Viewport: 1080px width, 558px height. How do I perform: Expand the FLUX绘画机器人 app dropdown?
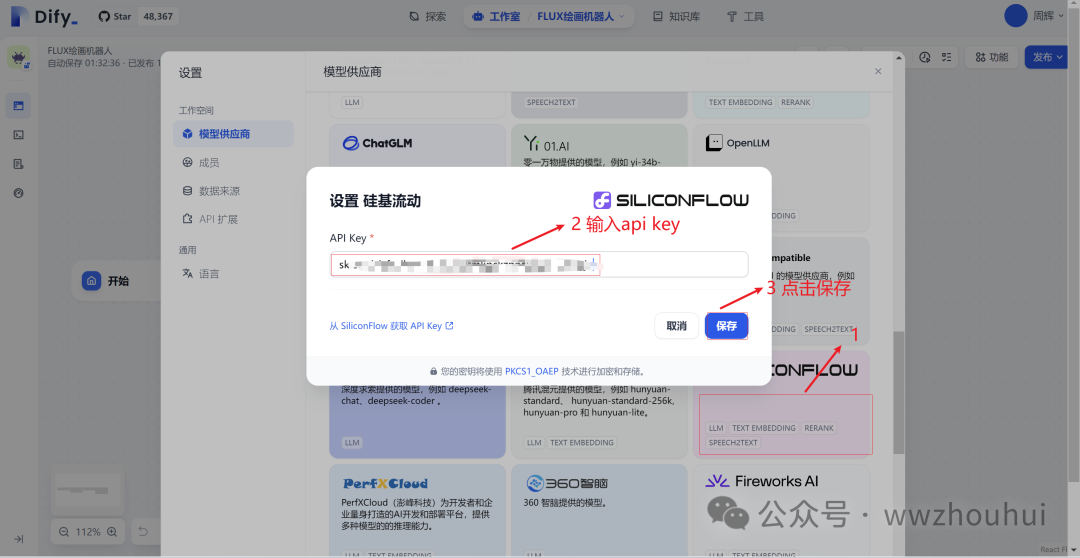(x=581, y=17)
